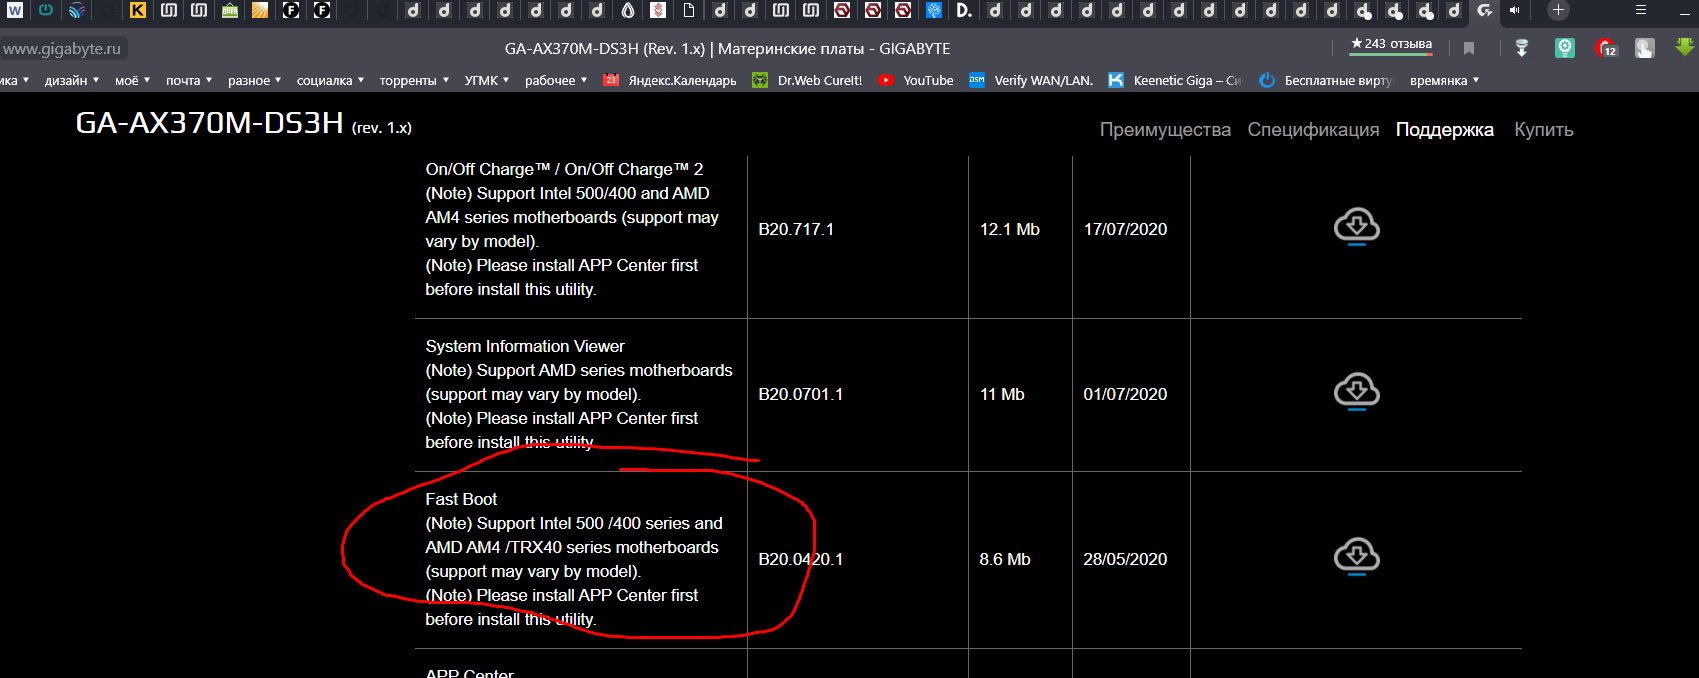The image size is (1699, 678).
Task: Expand the моё bookmarks folder
Action: click(133, 80)
